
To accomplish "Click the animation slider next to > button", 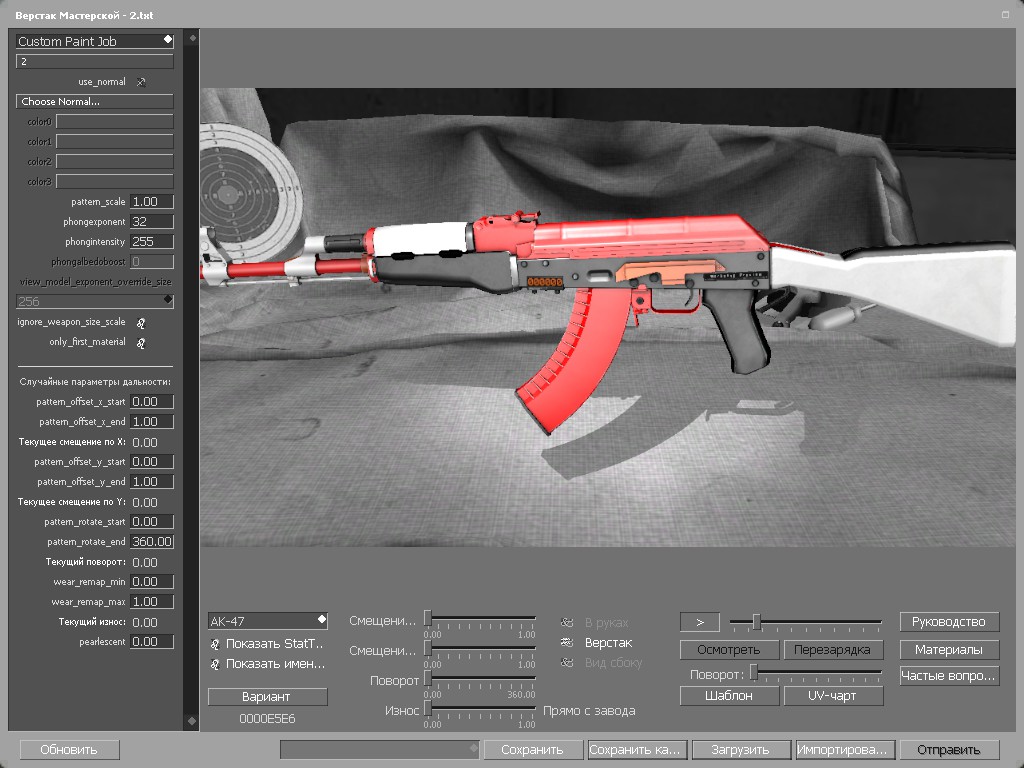I will 806,622.
